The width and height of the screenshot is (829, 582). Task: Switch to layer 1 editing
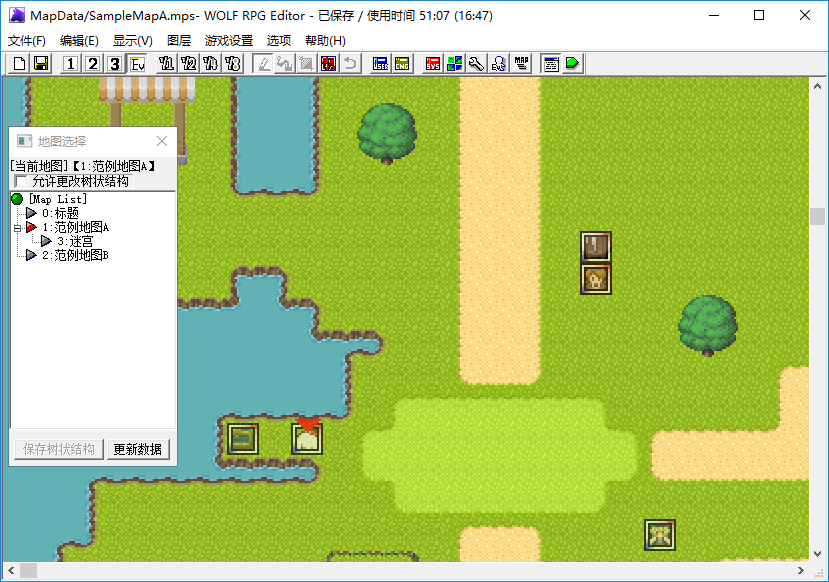click(x=70, y=64)
